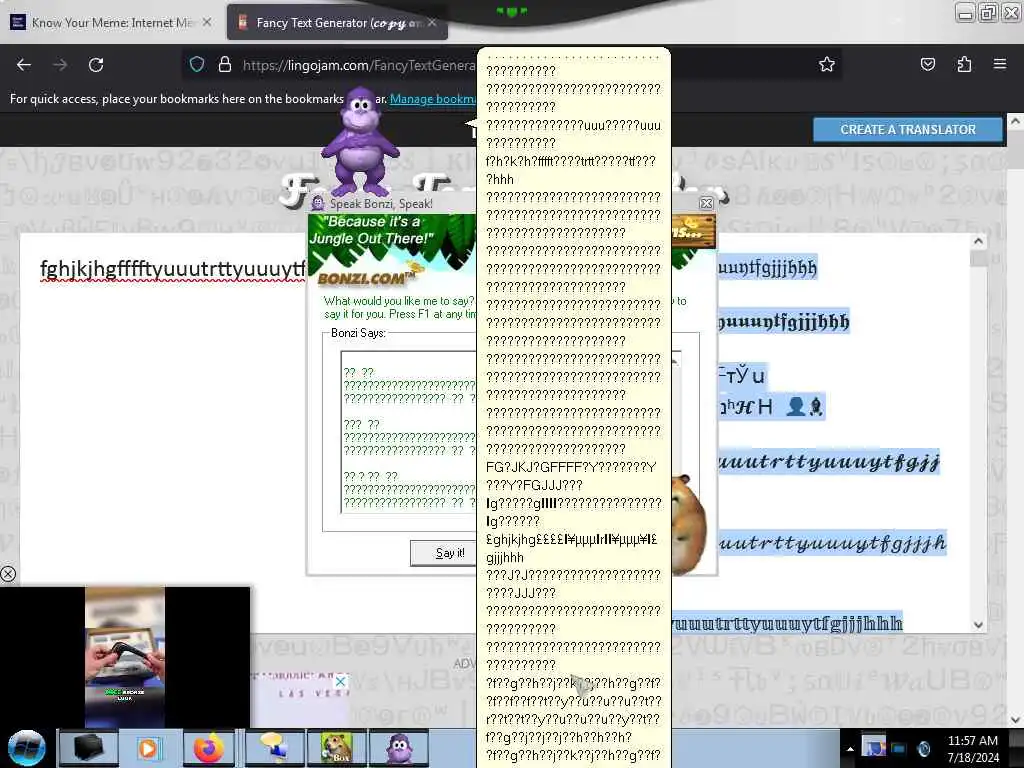Screen dimensions: 1024x768
Task: Click the fancy text input area
Action: click(163, 431)
